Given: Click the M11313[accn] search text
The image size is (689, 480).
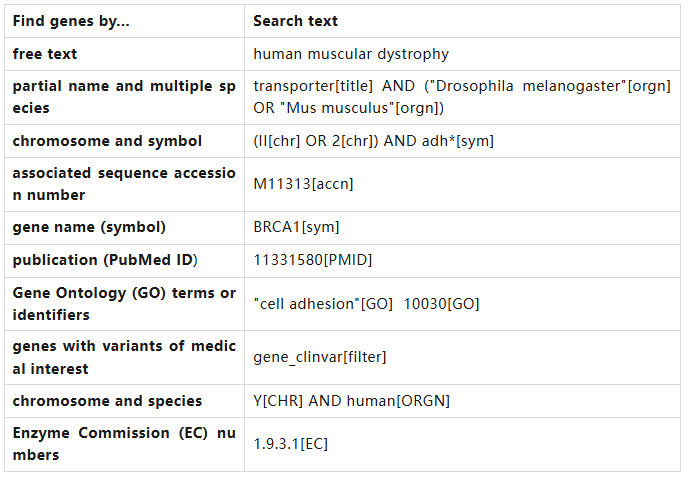Looking at the screenshot, I should [x=303, y=184].
